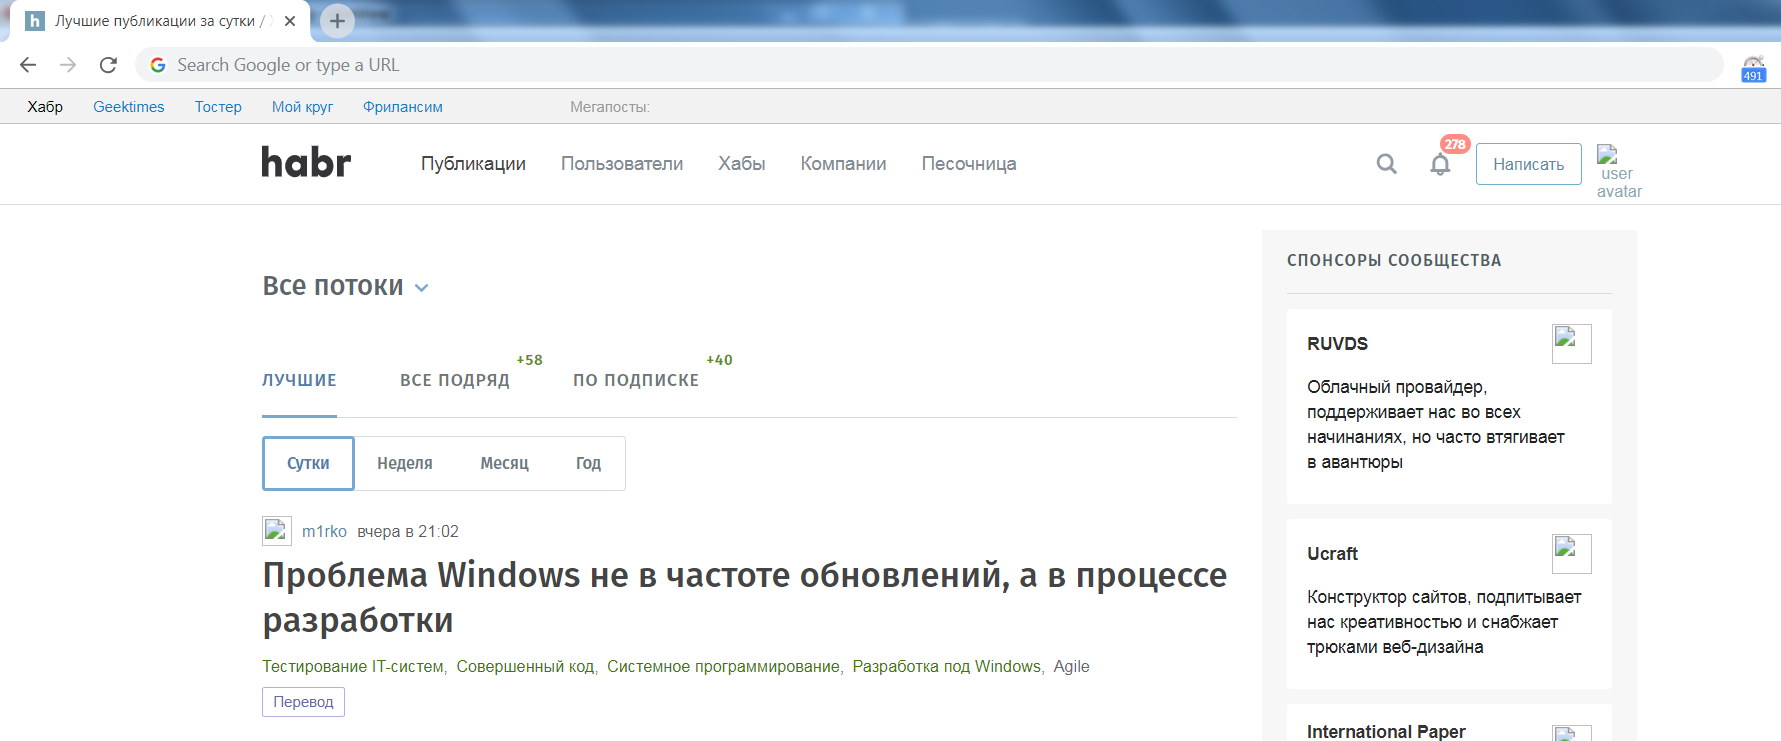
Task: Open article Проблема Windows не в частоте обновлений
Action: pos(745,597)
